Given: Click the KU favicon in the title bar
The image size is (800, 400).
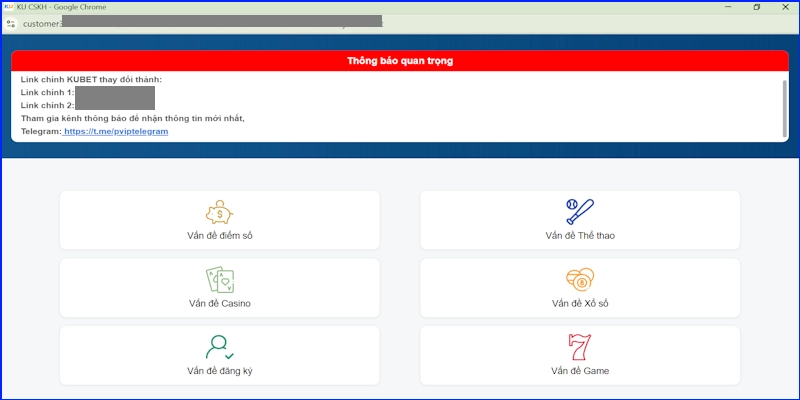Looking at the screenshot, I should click(x=9, y=7).
